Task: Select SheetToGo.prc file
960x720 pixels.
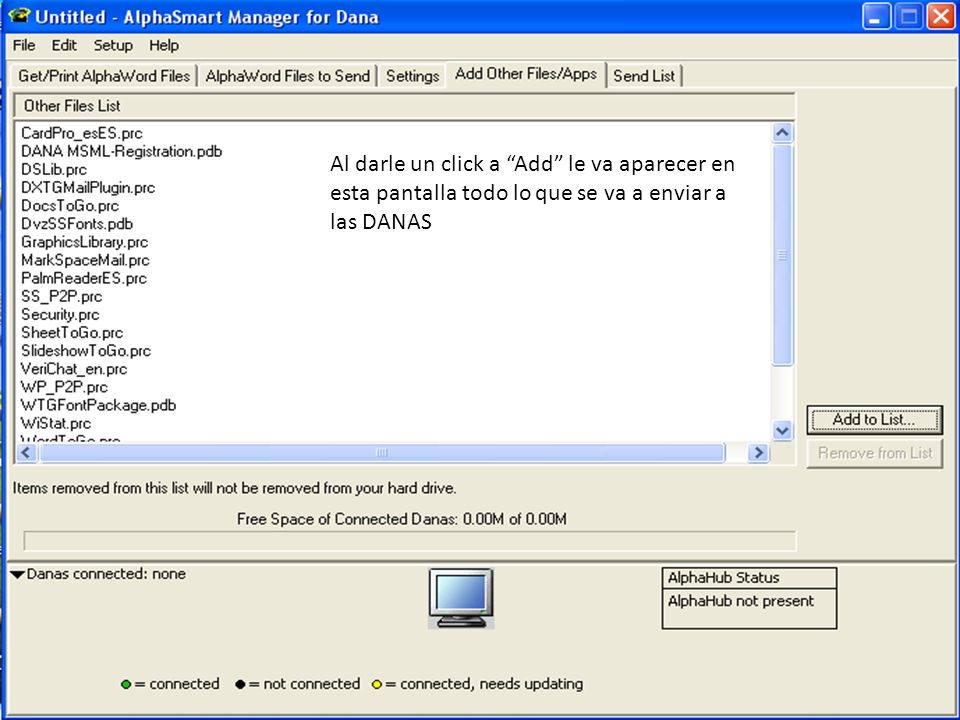Action: click(72, 332)
